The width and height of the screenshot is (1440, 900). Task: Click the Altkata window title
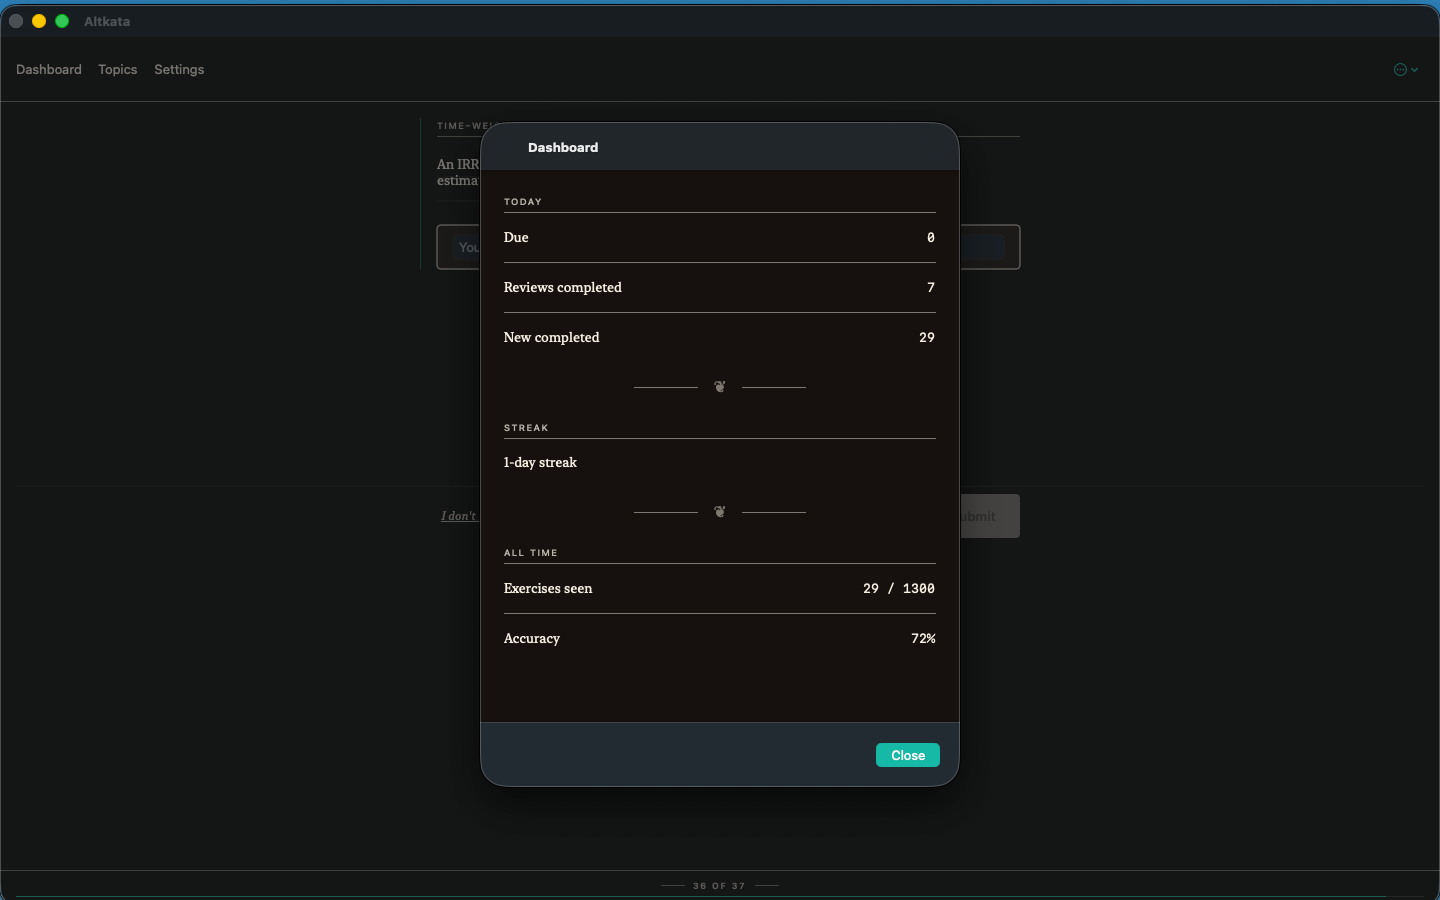(x=107, y=21)
